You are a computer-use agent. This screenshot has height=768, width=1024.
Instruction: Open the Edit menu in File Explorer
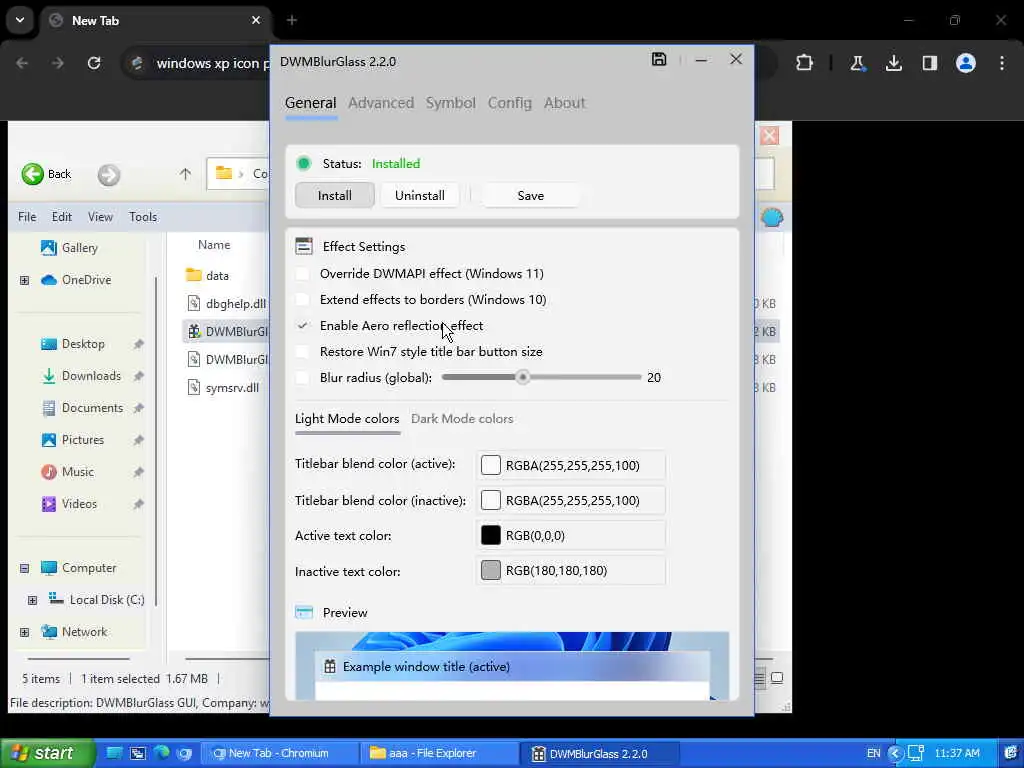62,217
